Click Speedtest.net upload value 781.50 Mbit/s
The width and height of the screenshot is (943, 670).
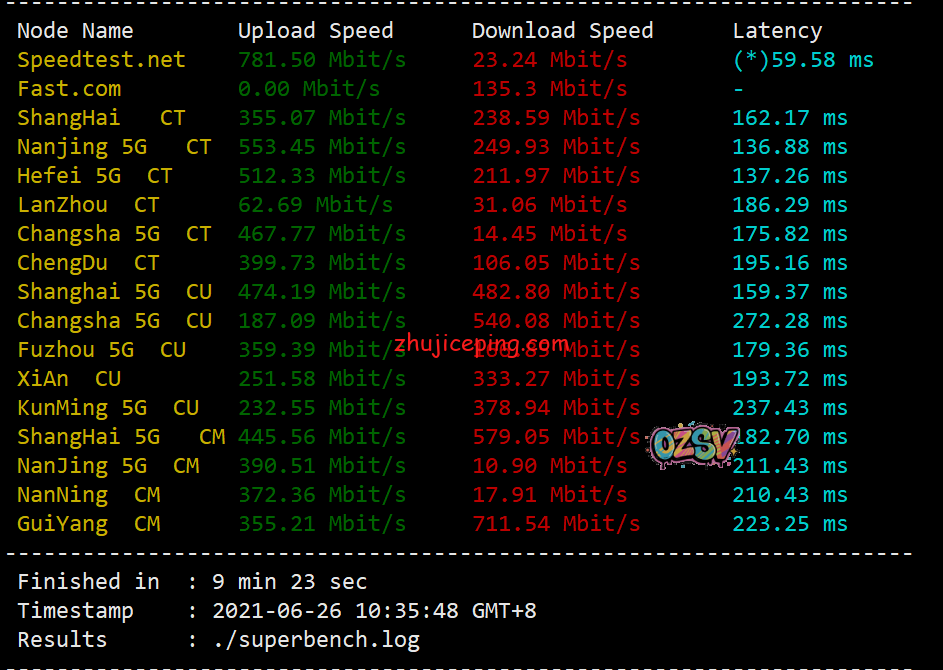(321, 60)
